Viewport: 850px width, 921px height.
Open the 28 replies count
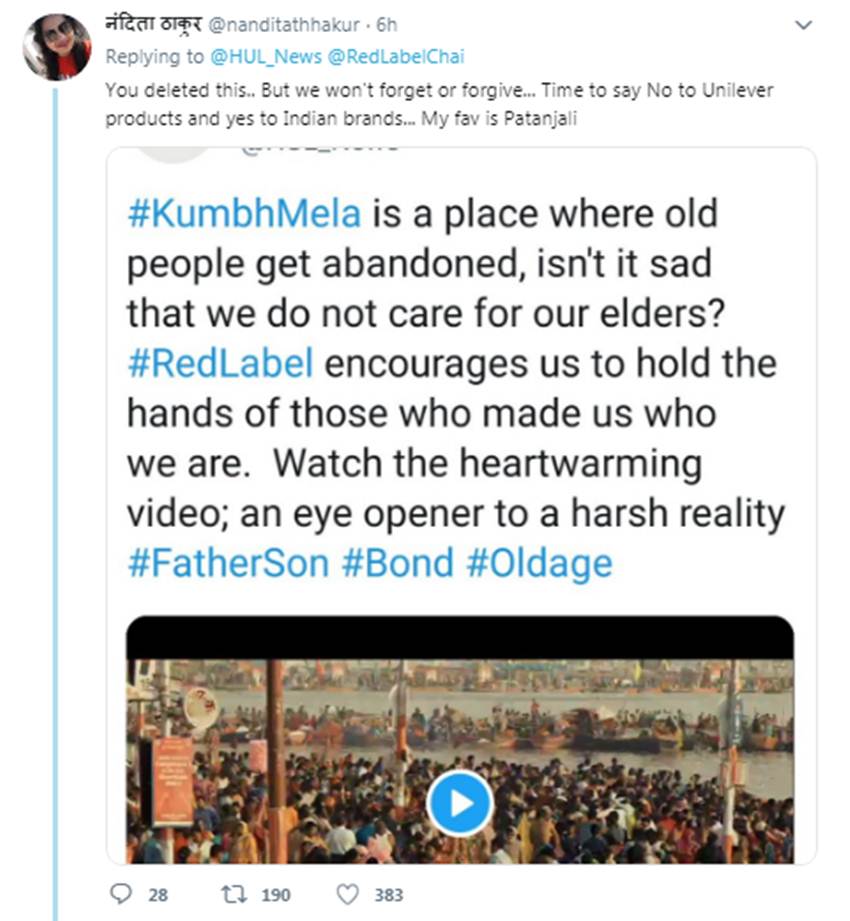pos(158,894)
